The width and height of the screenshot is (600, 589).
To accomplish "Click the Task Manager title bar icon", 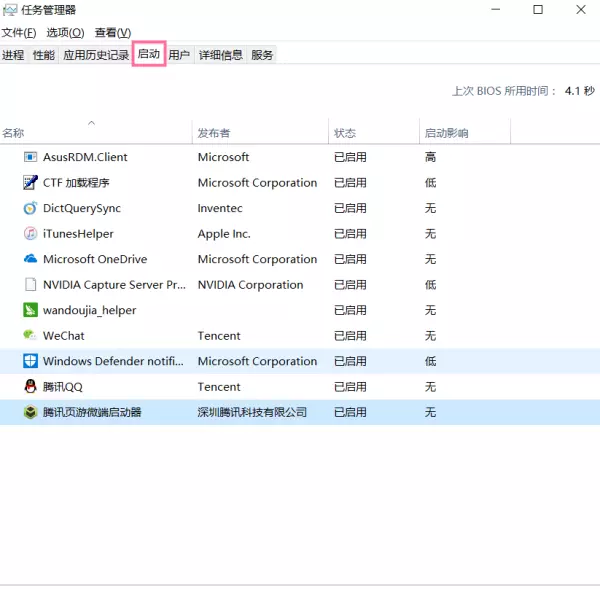I will point(10,10).
